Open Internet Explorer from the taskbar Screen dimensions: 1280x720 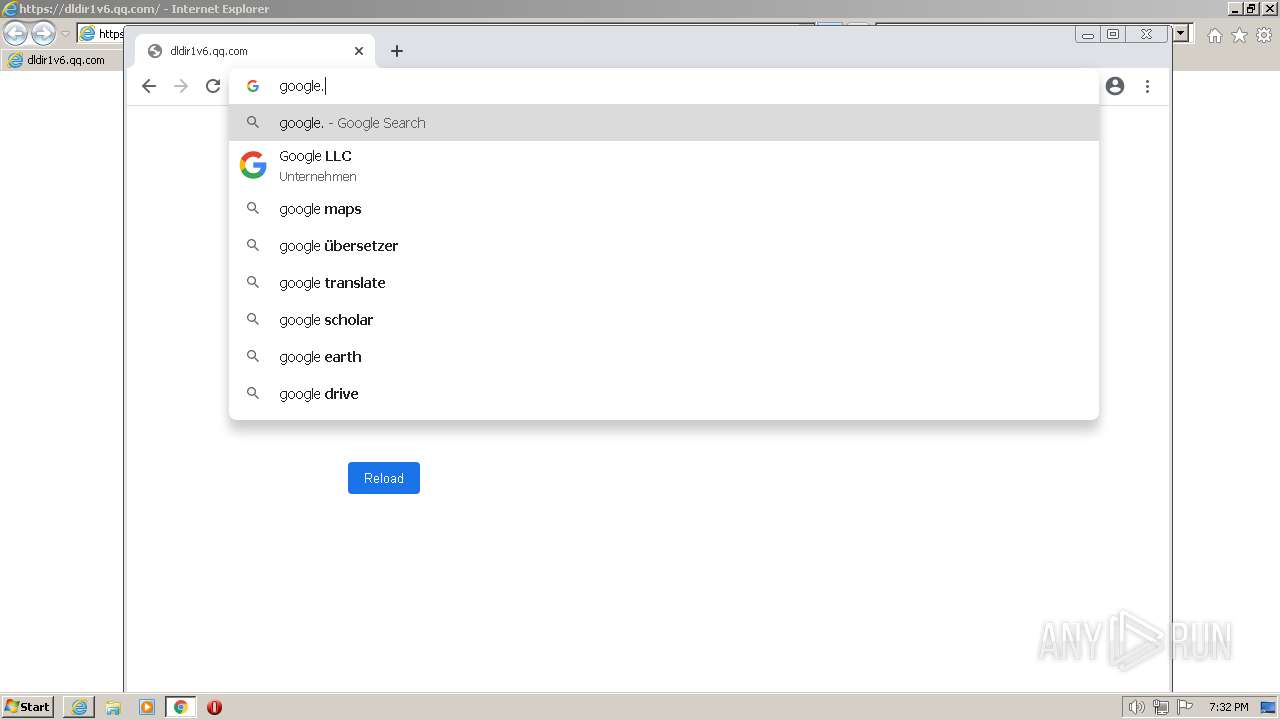click(x=79, y=707)
